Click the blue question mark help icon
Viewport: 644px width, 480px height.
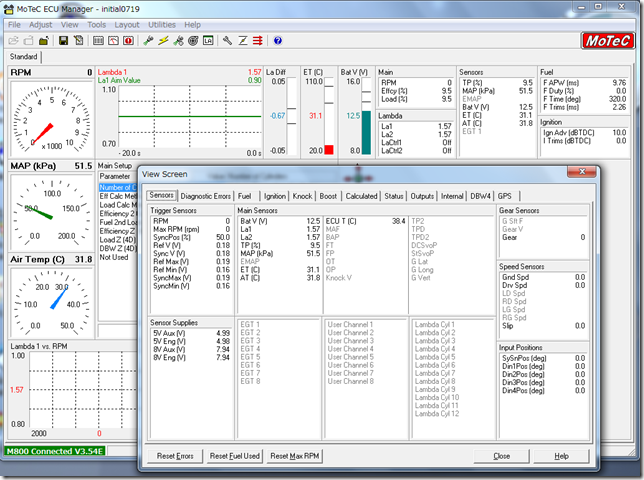coord(278,41)
